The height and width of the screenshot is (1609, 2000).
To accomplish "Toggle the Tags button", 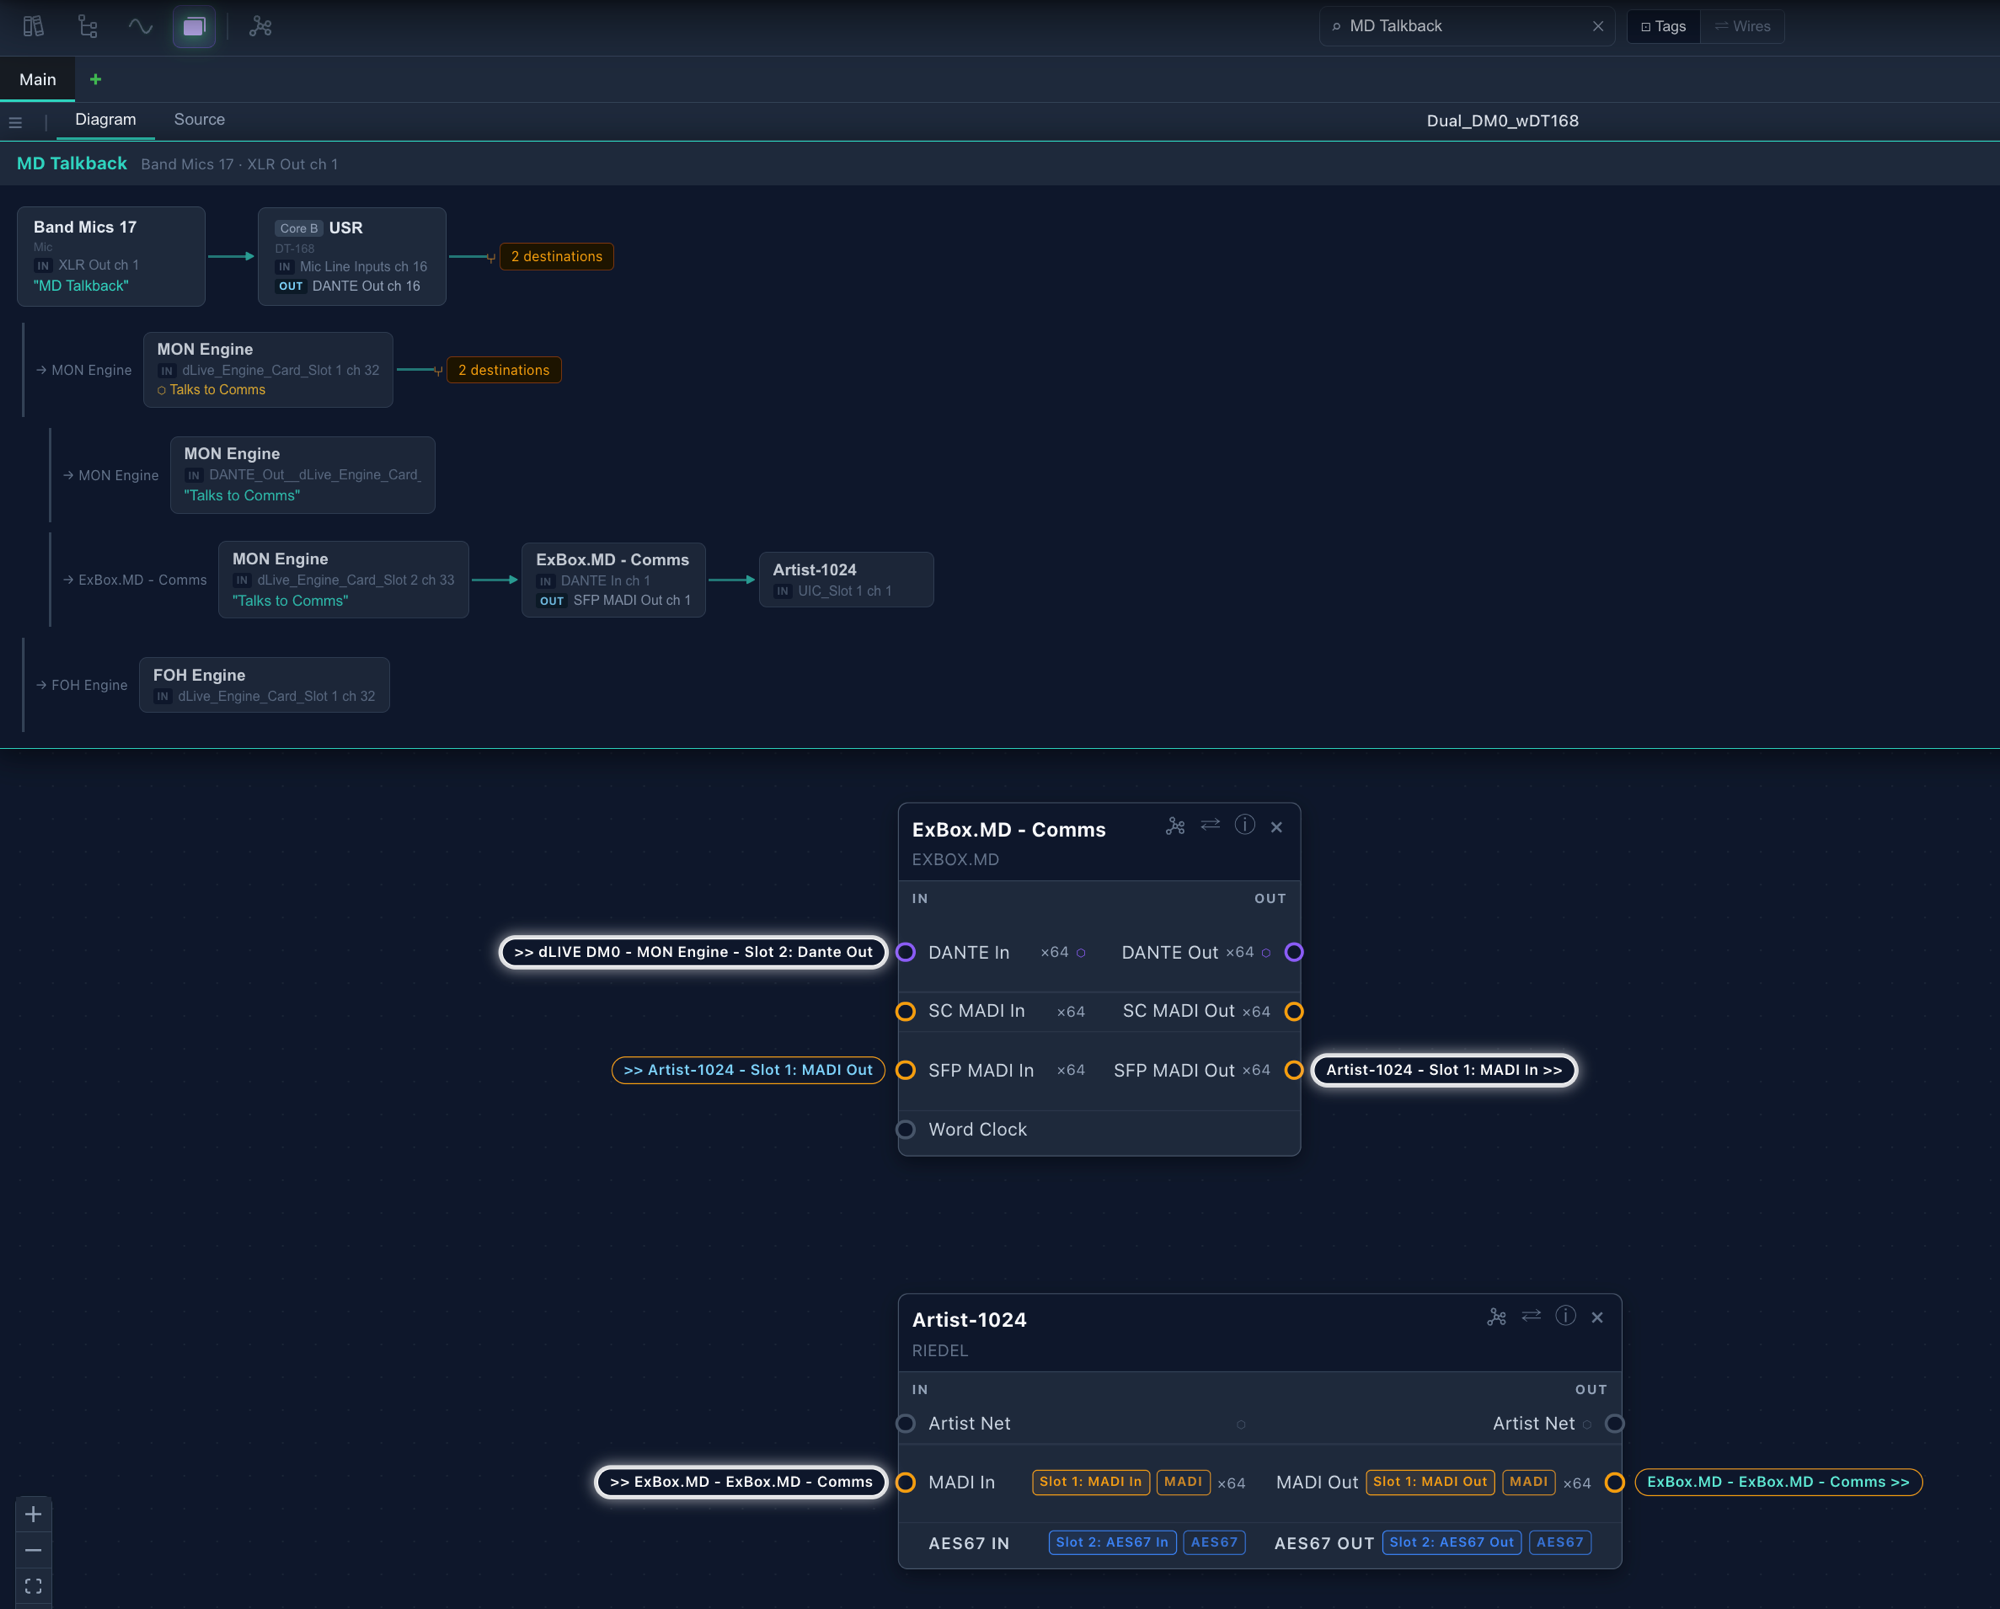I will 1663,26.
